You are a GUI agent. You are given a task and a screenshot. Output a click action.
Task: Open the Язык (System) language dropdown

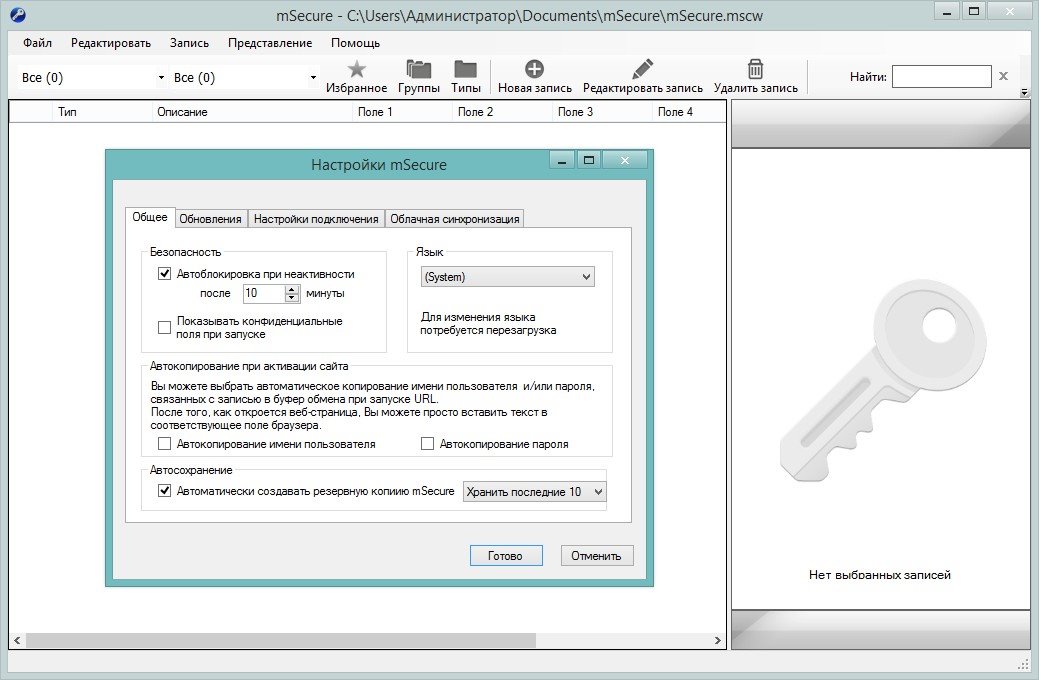tap(508, 277)
